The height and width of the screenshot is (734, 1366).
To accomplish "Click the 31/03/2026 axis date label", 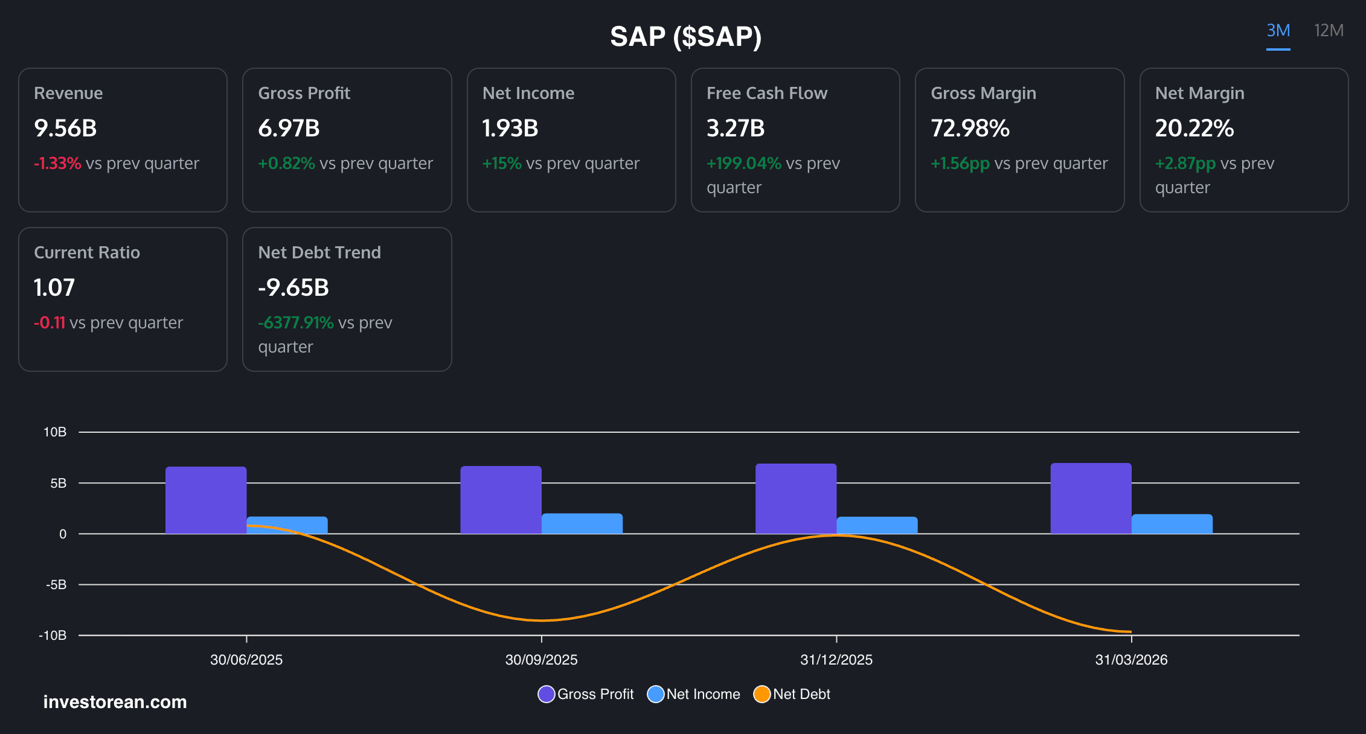I will click(1131, 660).
